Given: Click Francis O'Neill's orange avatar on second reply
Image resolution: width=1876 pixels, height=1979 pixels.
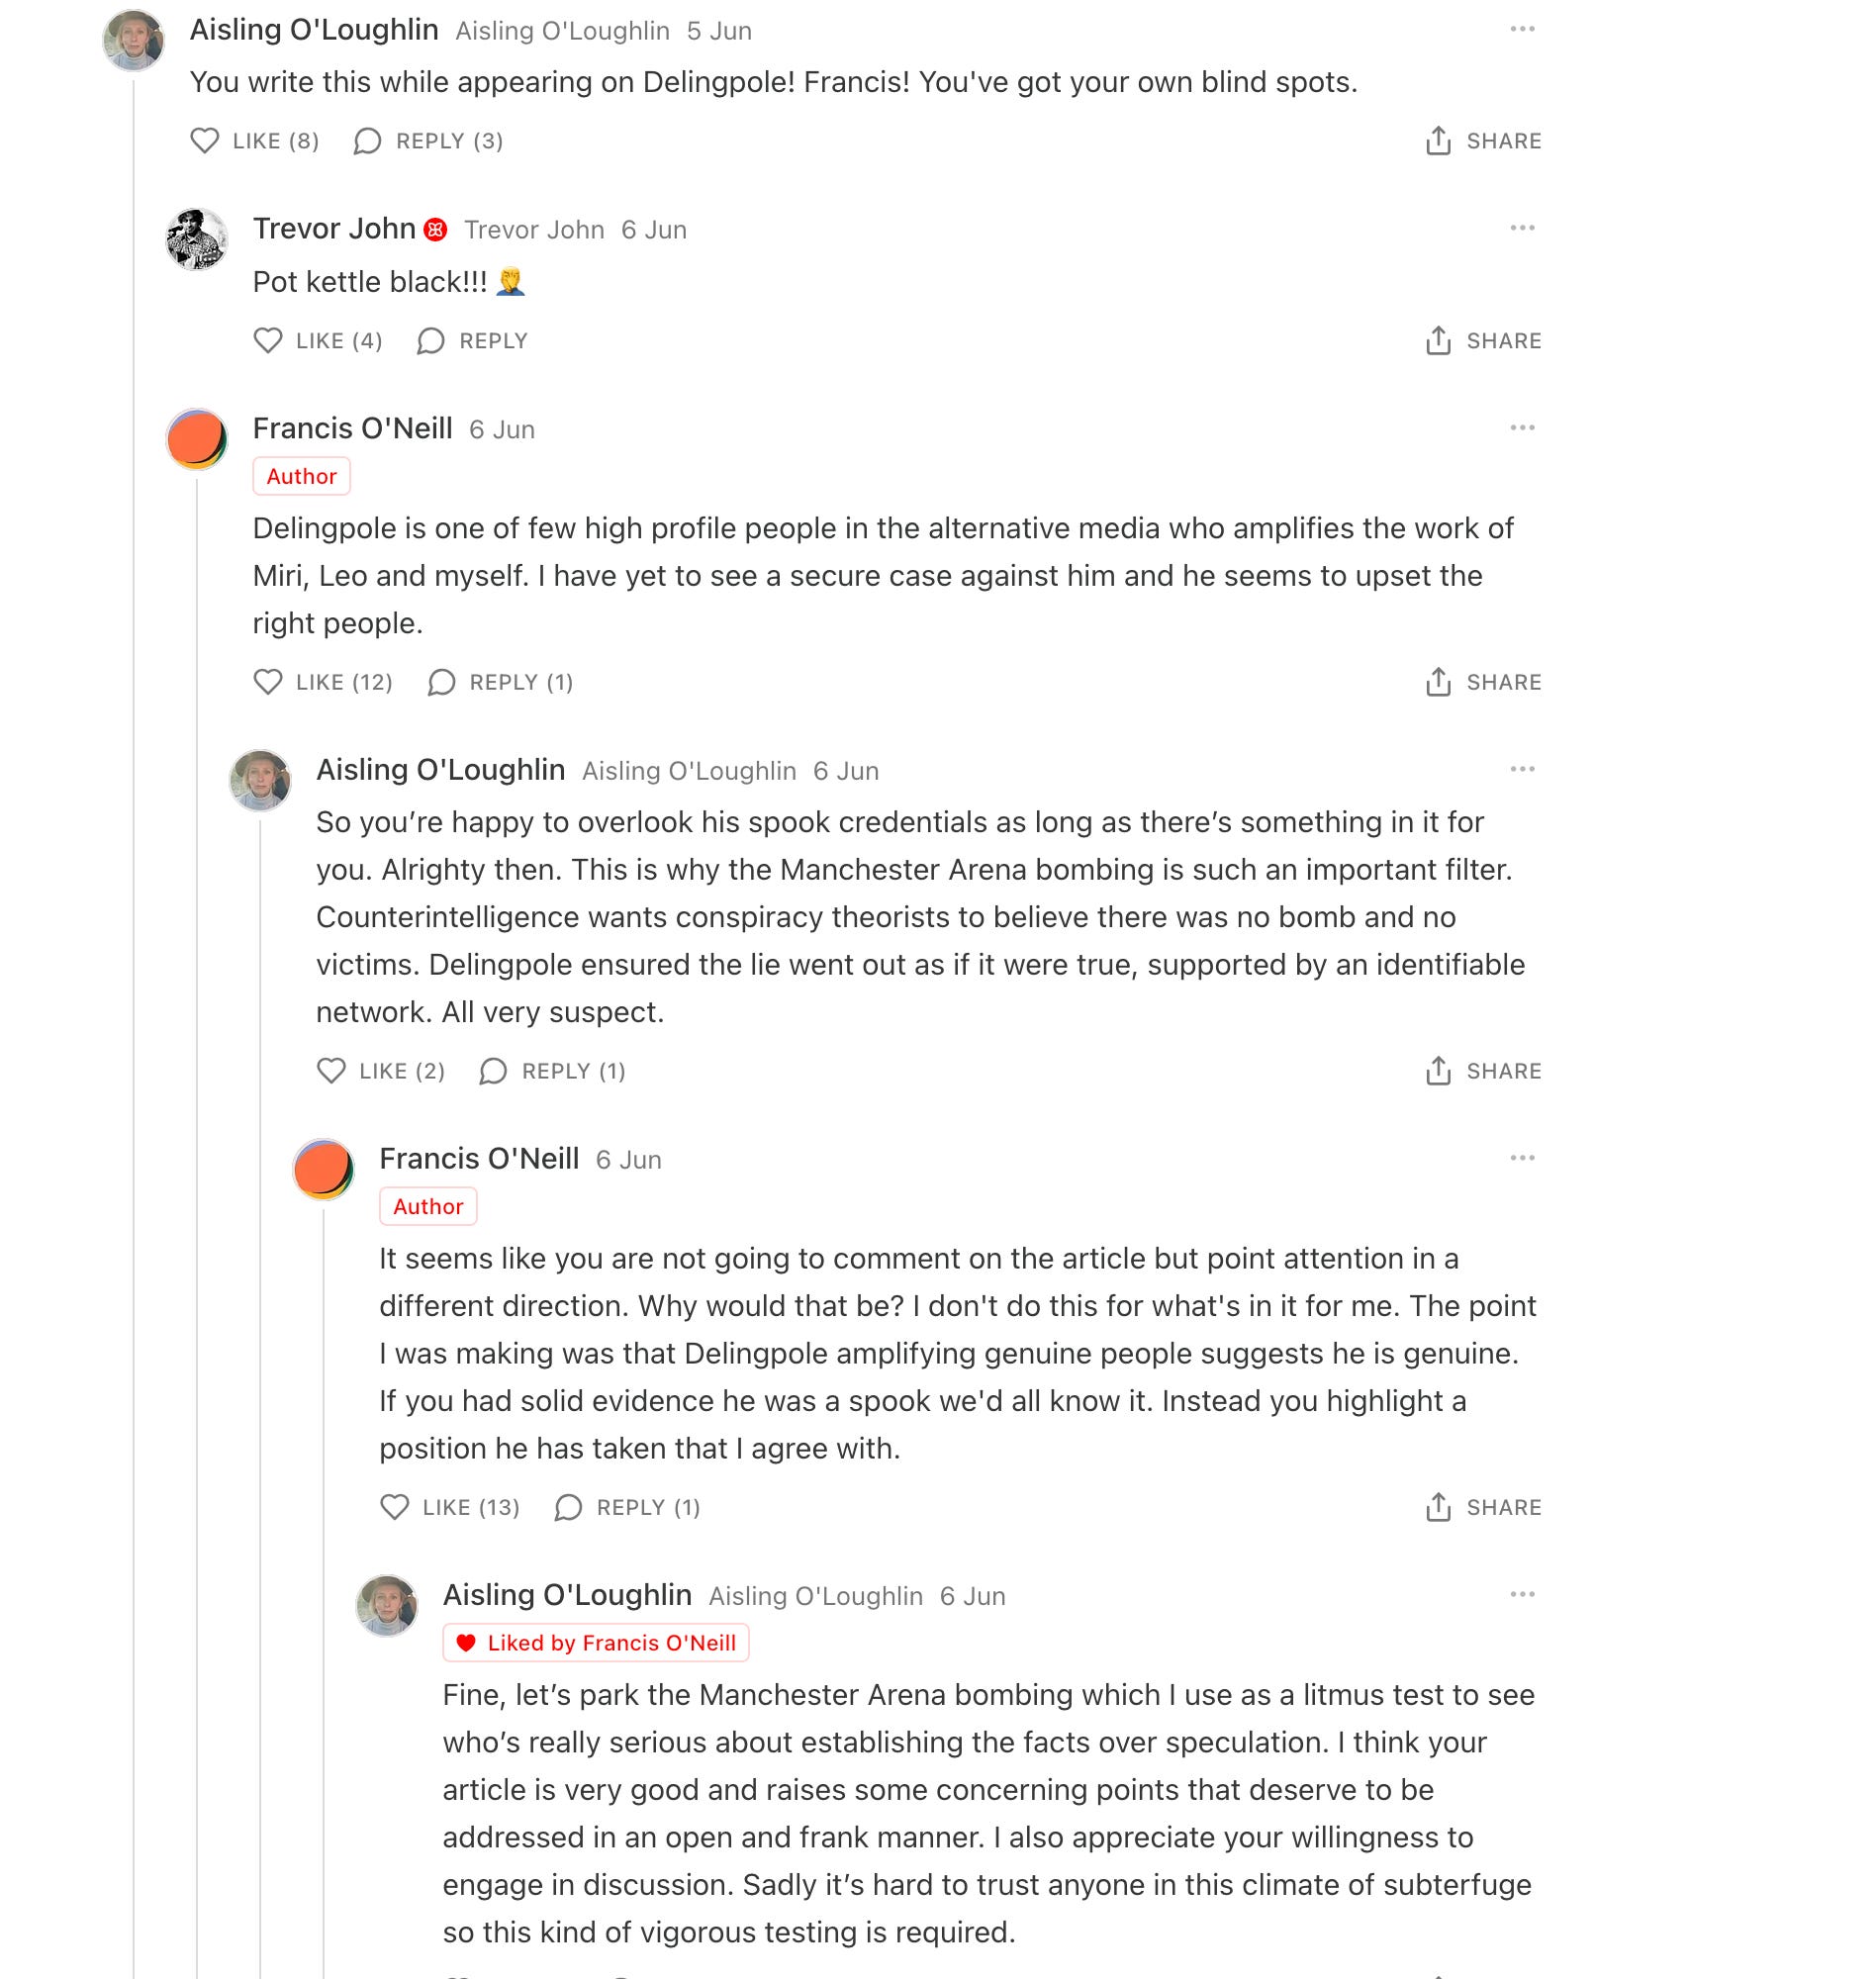Looking at the screenshot, I should [323, 1169].
